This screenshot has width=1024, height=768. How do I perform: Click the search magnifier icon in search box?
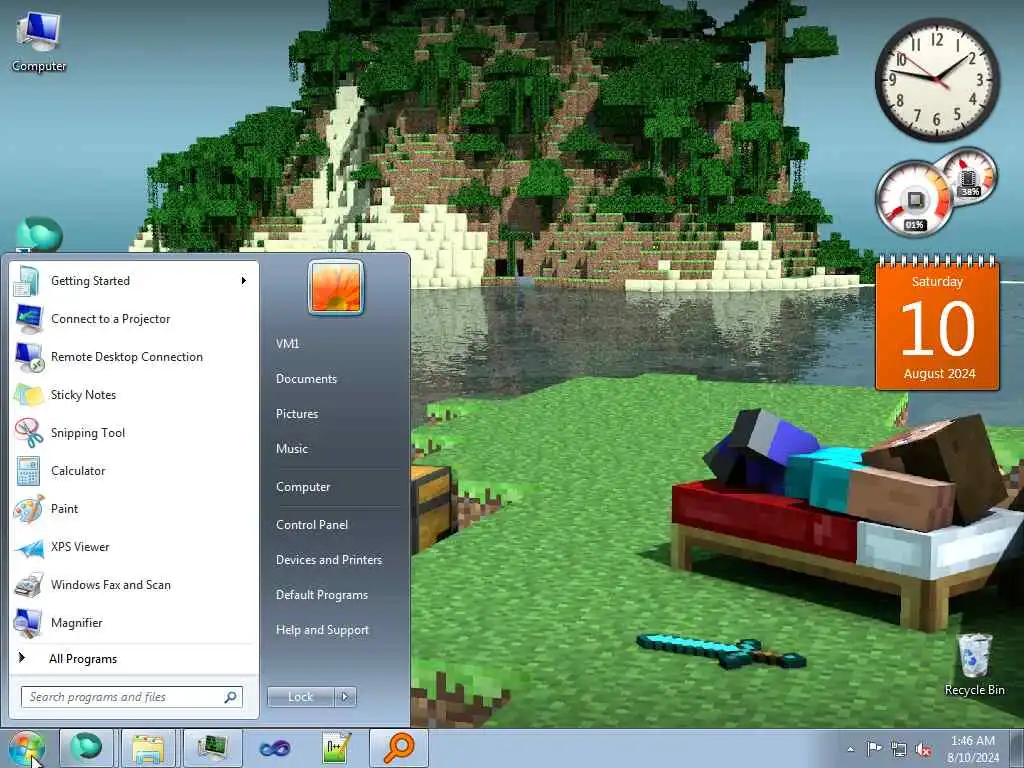click(x=230, y=697)
